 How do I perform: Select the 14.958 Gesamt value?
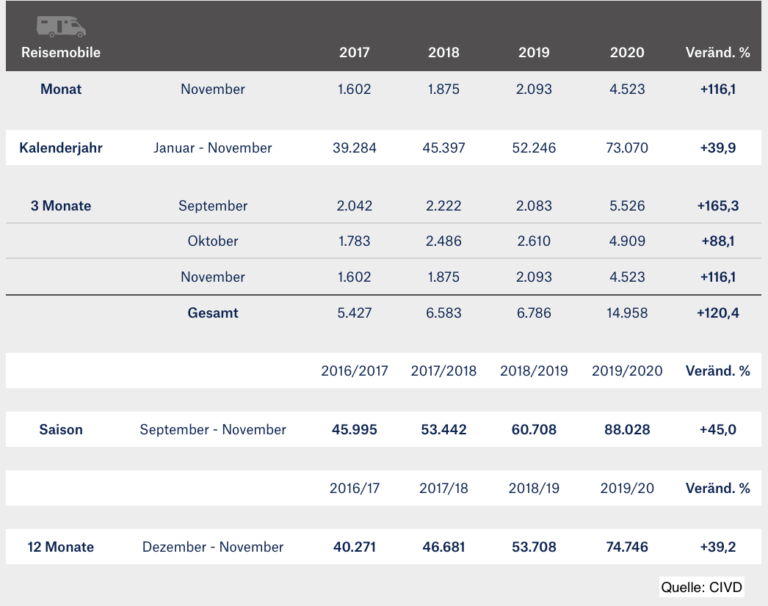point(627,313)
